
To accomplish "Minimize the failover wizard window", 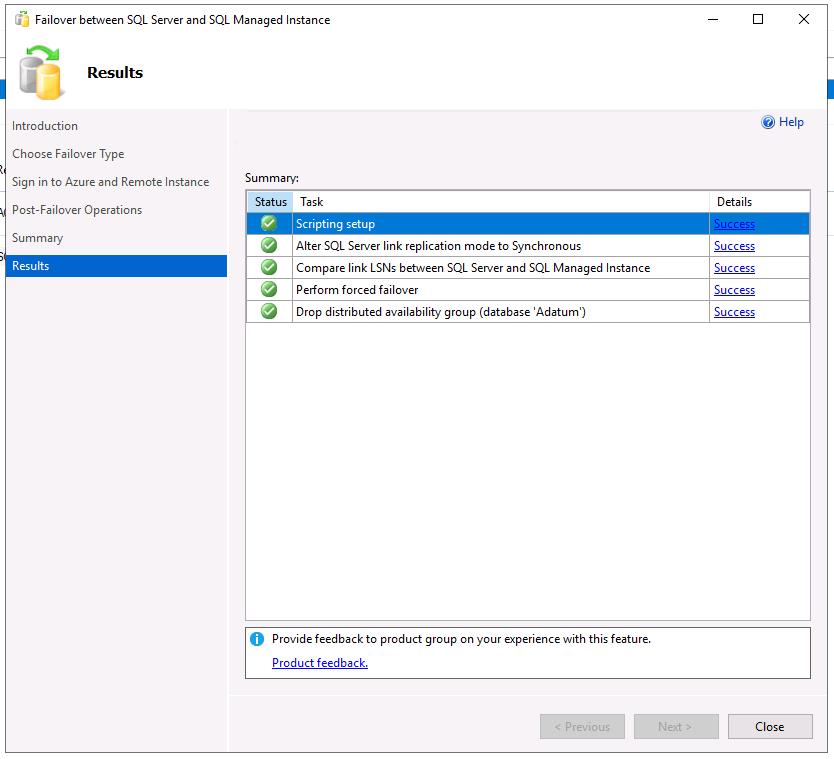I will coord(713,20).
